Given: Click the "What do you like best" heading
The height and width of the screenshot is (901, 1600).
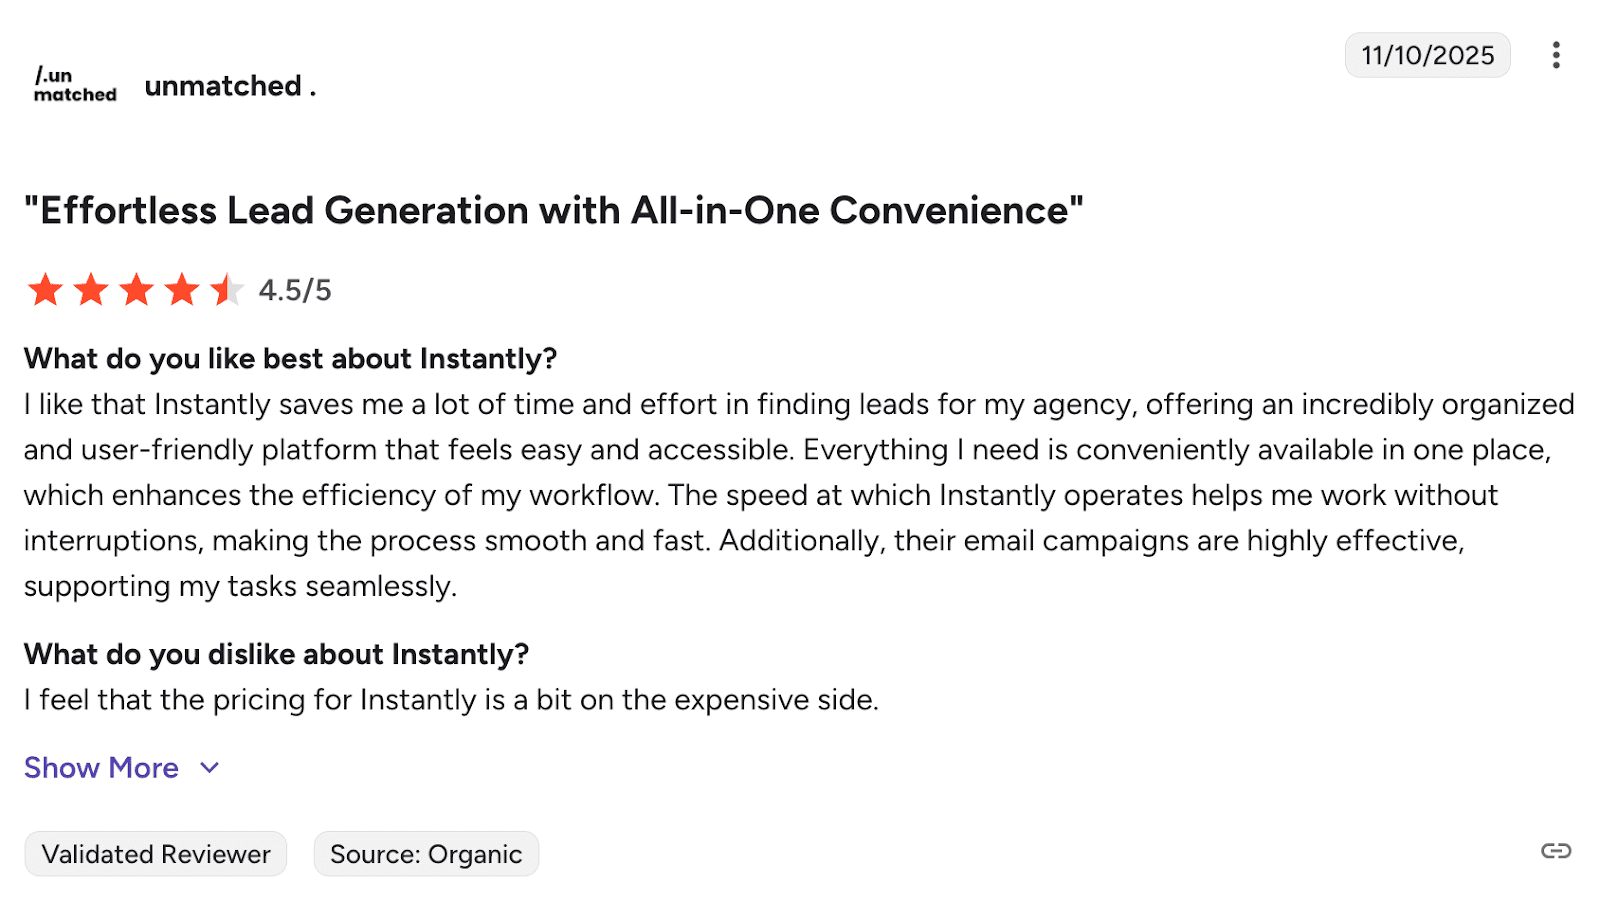Looking at the screenshot, I should tap(290, 359).
